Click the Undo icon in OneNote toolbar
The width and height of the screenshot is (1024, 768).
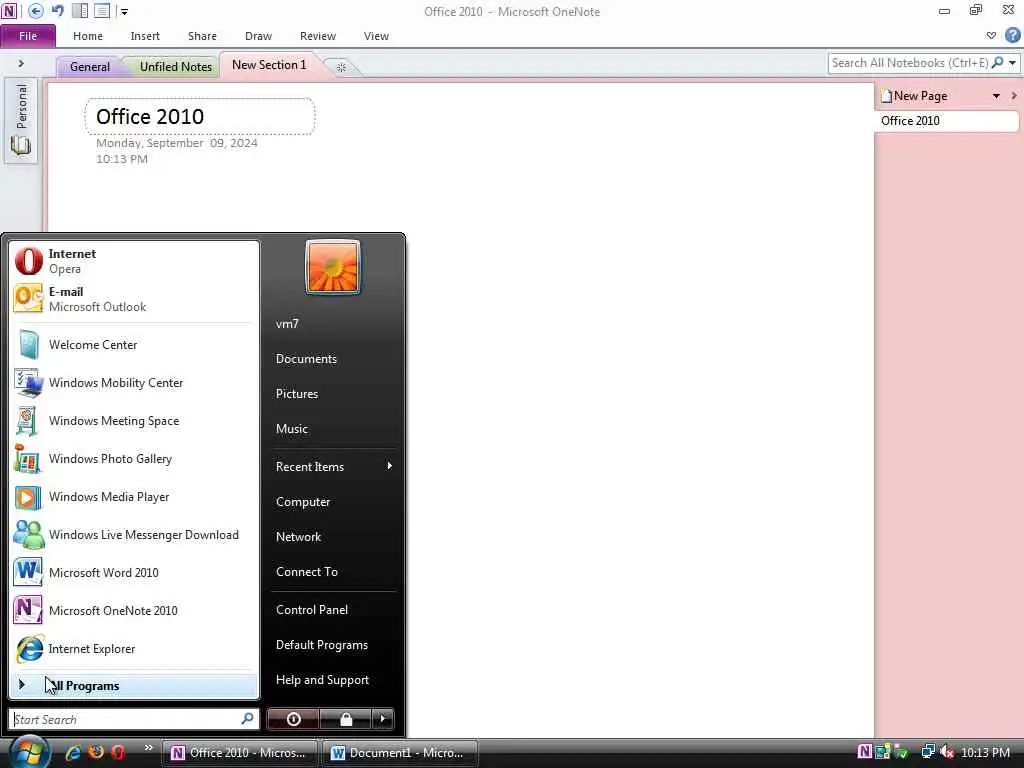pos(58,10)
